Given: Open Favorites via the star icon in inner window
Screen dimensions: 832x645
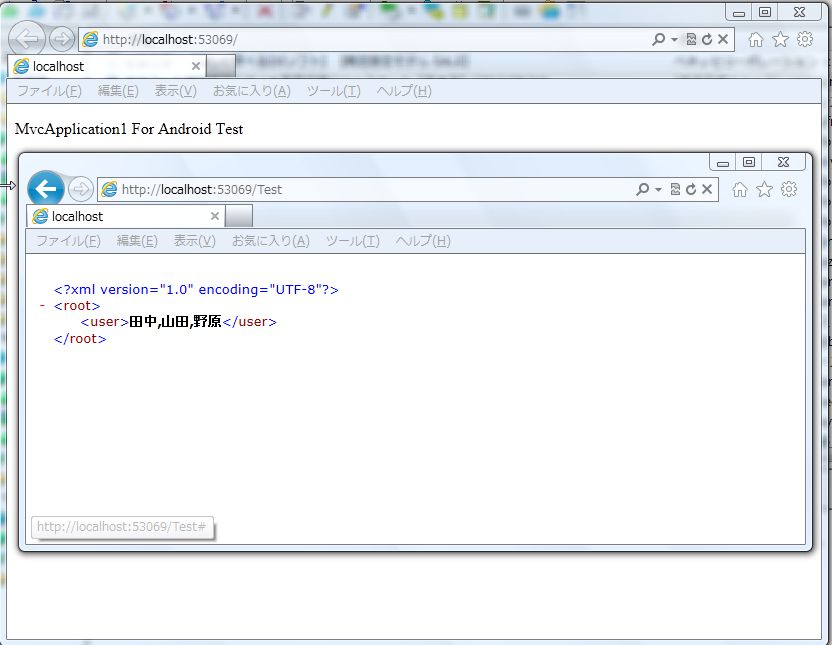Looking at the screenshot, I should point(763,189).
